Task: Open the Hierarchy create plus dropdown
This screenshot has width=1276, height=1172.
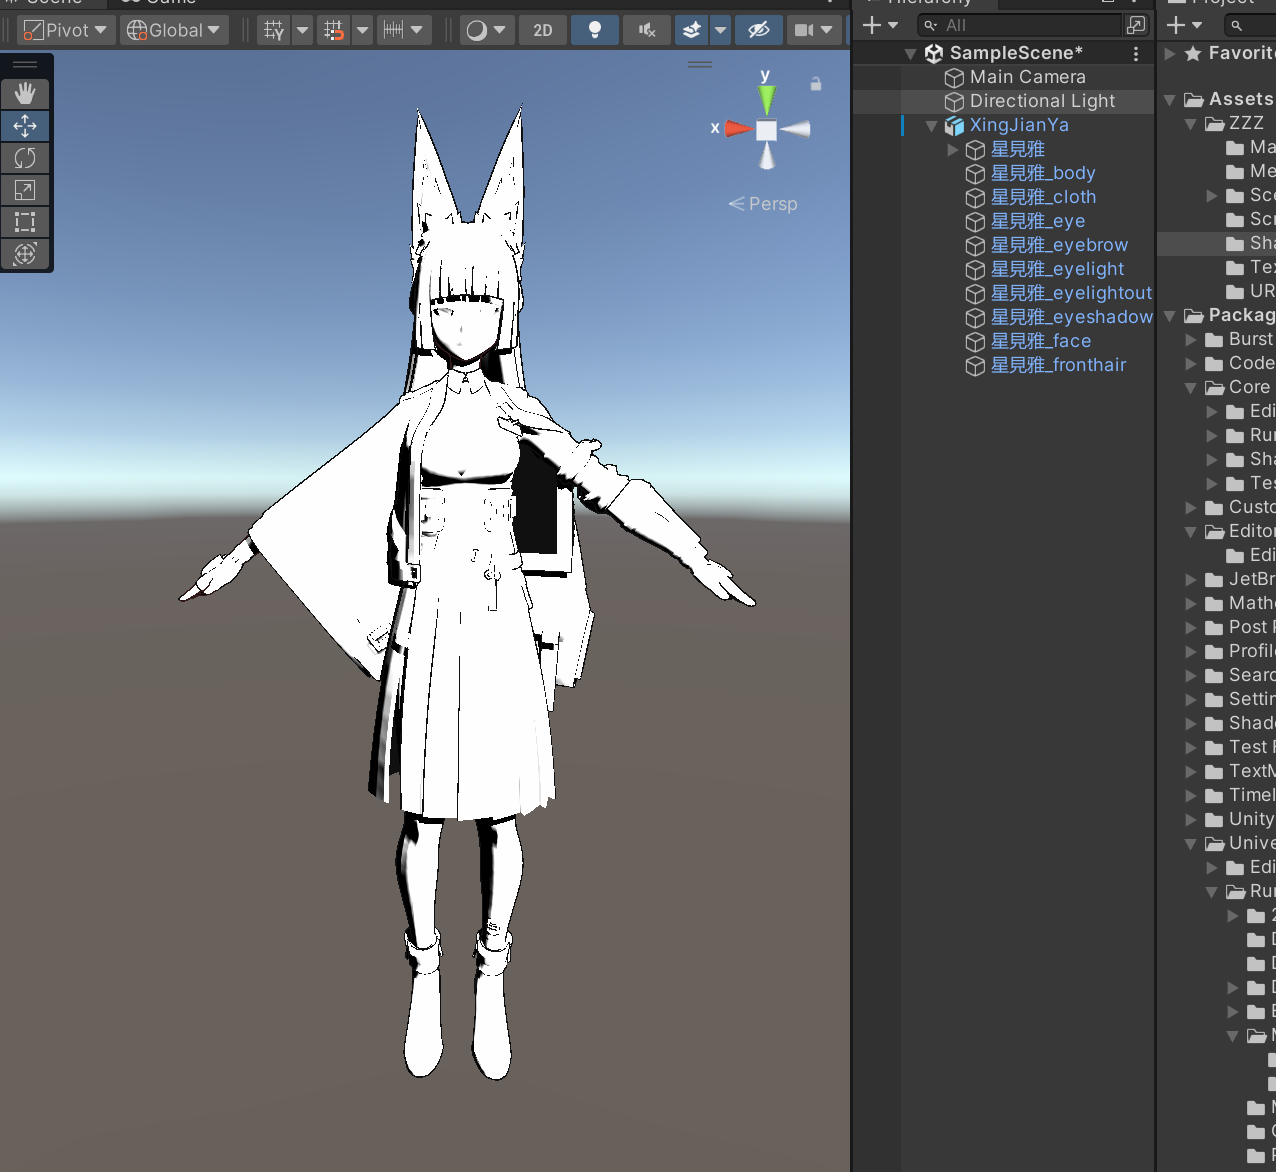Action: pos(880,25)
